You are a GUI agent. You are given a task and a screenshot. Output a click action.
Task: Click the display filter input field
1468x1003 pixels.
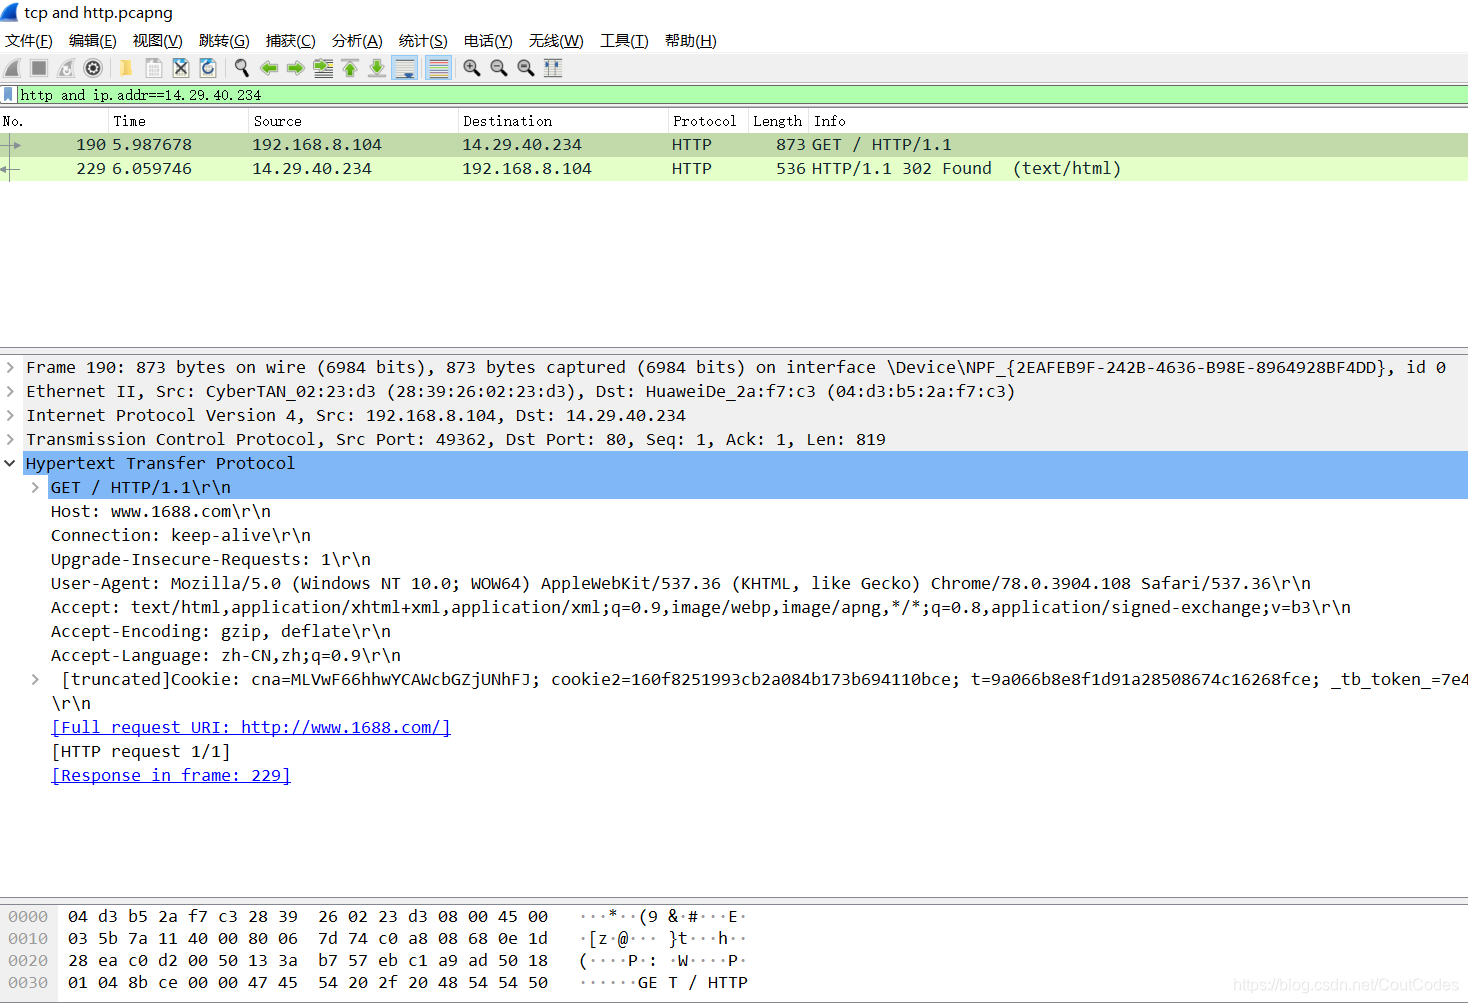[x=740, y=95]
